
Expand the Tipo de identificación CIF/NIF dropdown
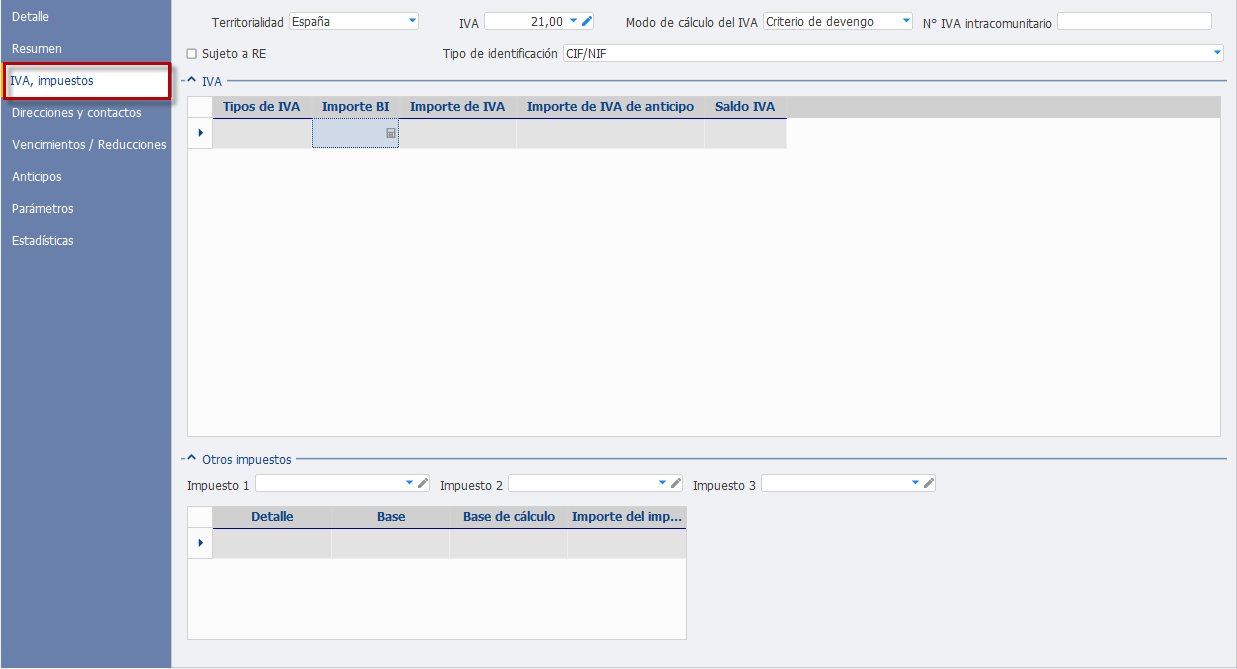click(893, 53)
